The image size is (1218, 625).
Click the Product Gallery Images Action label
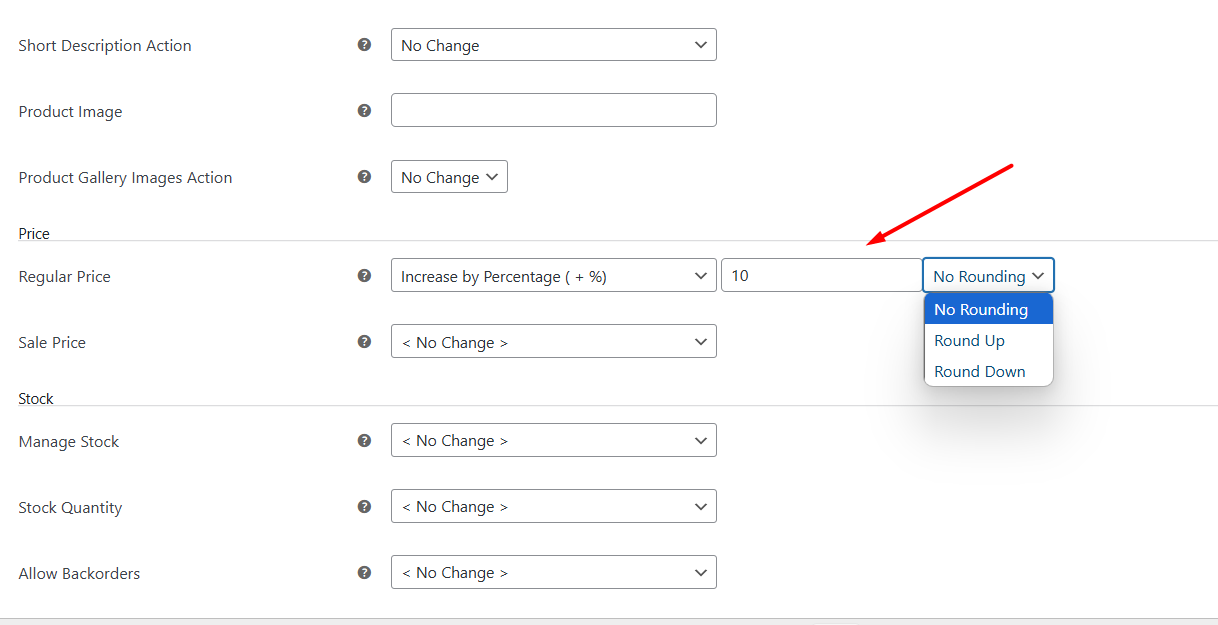[125, 178]
